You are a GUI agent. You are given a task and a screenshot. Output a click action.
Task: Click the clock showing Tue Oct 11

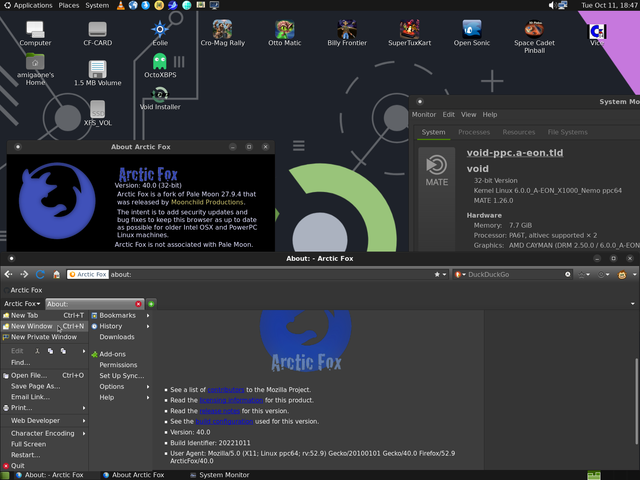[x=610, y=5]
